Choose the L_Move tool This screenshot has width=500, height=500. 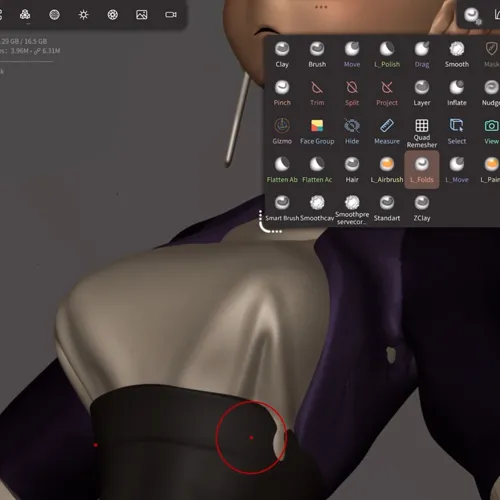pyautogui.click(x=457, y=170)
